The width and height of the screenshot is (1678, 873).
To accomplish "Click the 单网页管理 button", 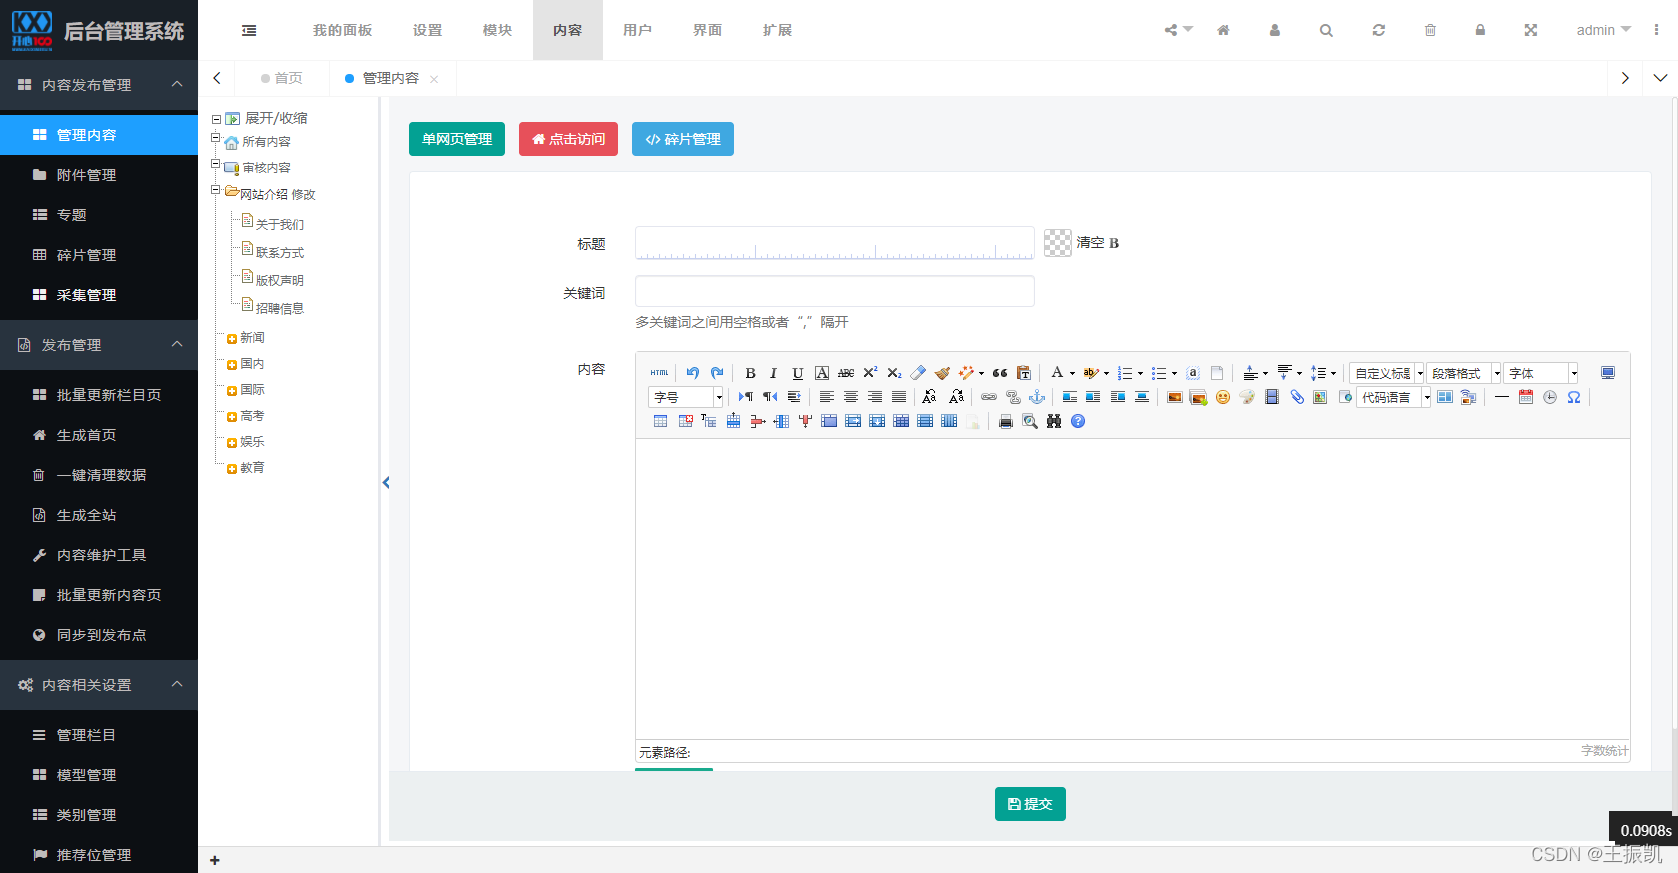I will click(457, 139).
